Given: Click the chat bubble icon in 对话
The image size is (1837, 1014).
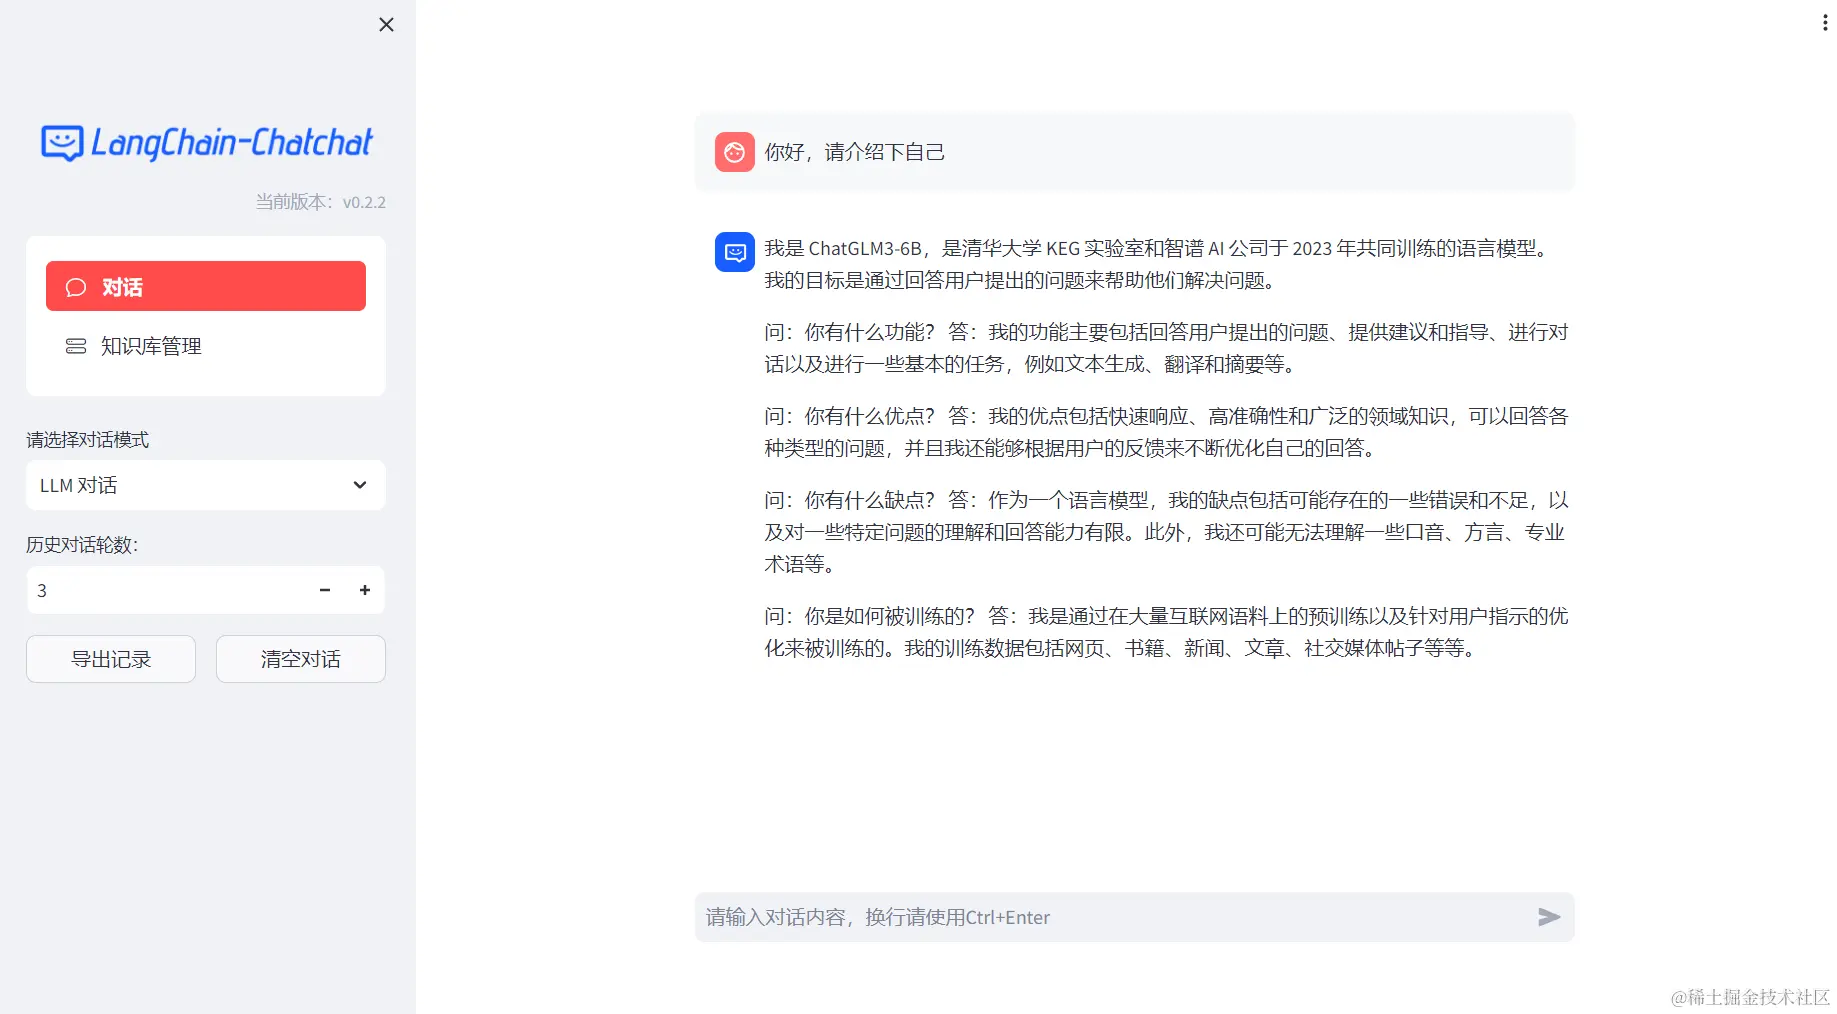Looking at the screenshot, I should (x=76, y=288).
